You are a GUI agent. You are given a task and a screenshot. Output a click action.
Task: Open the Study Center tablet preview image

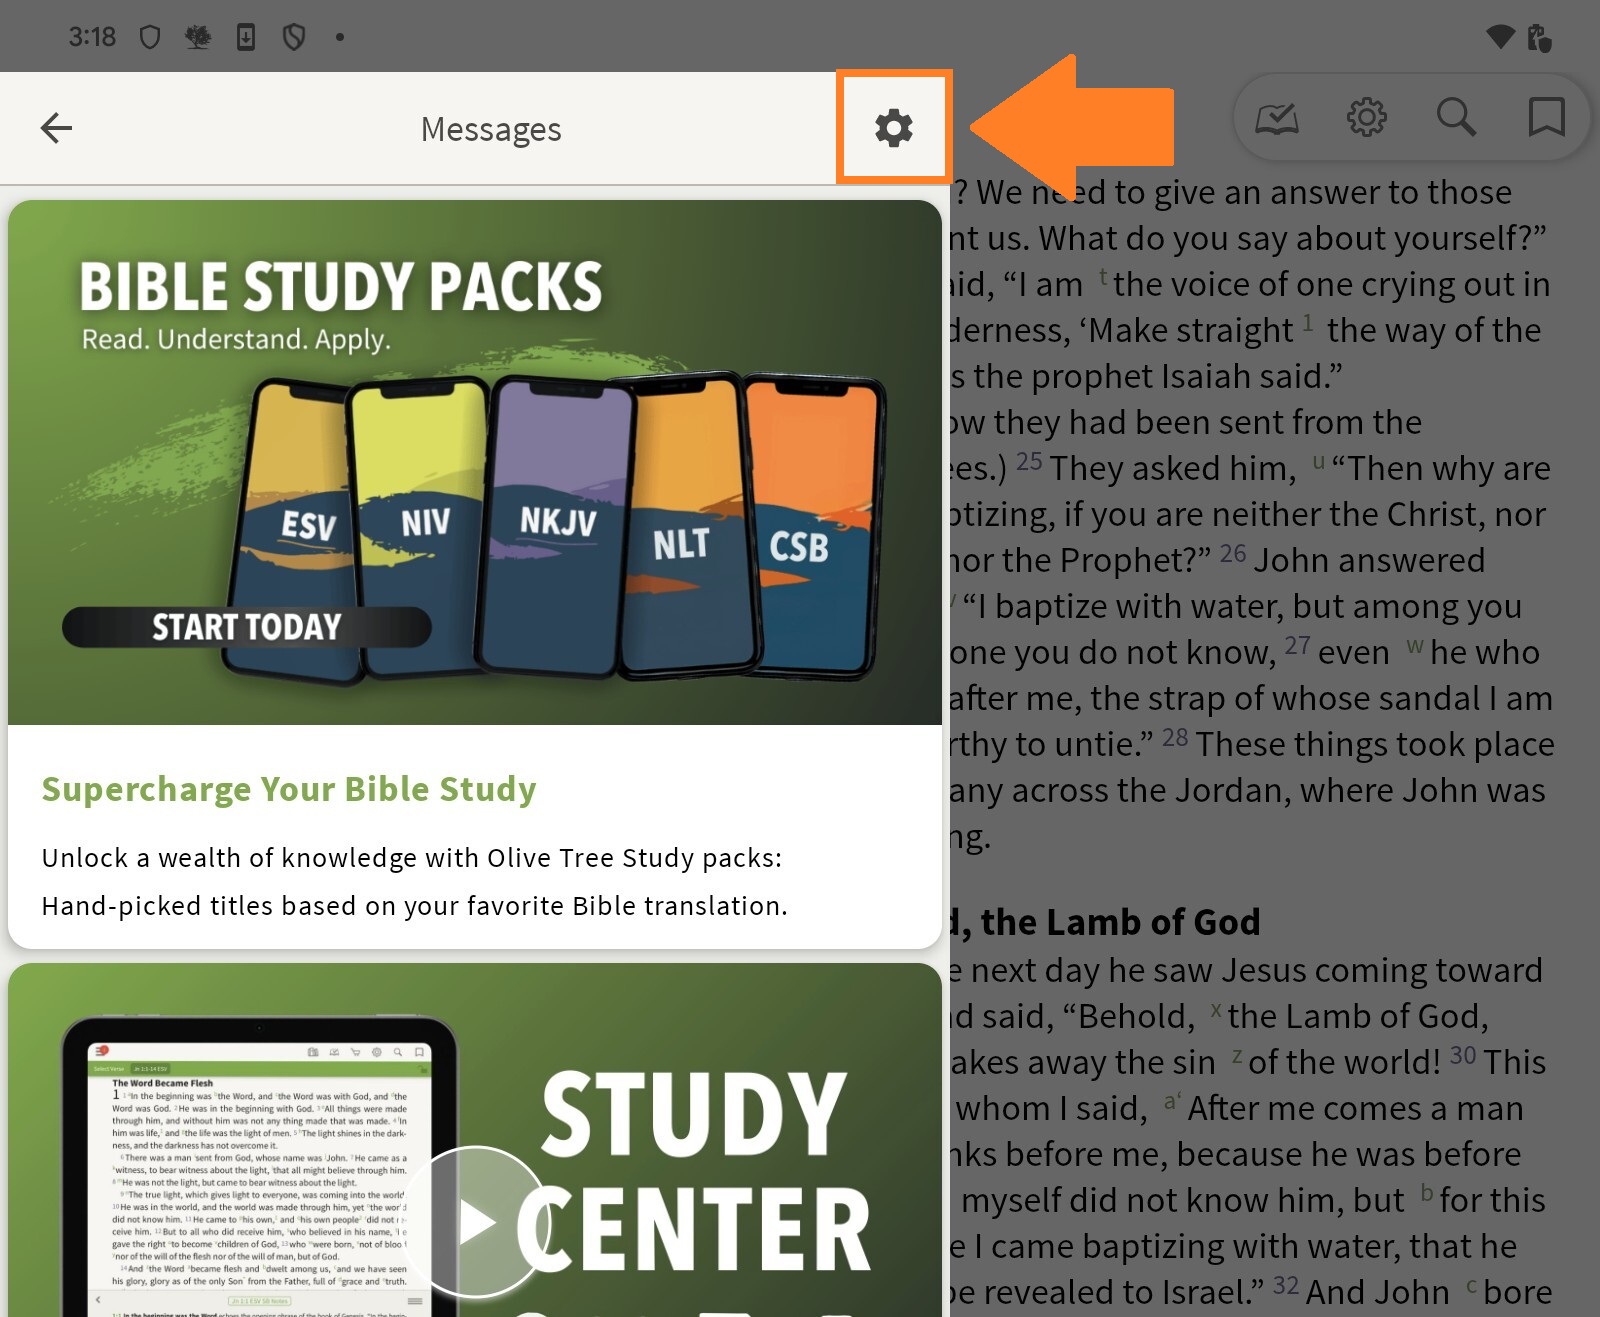coord(260,1165)
